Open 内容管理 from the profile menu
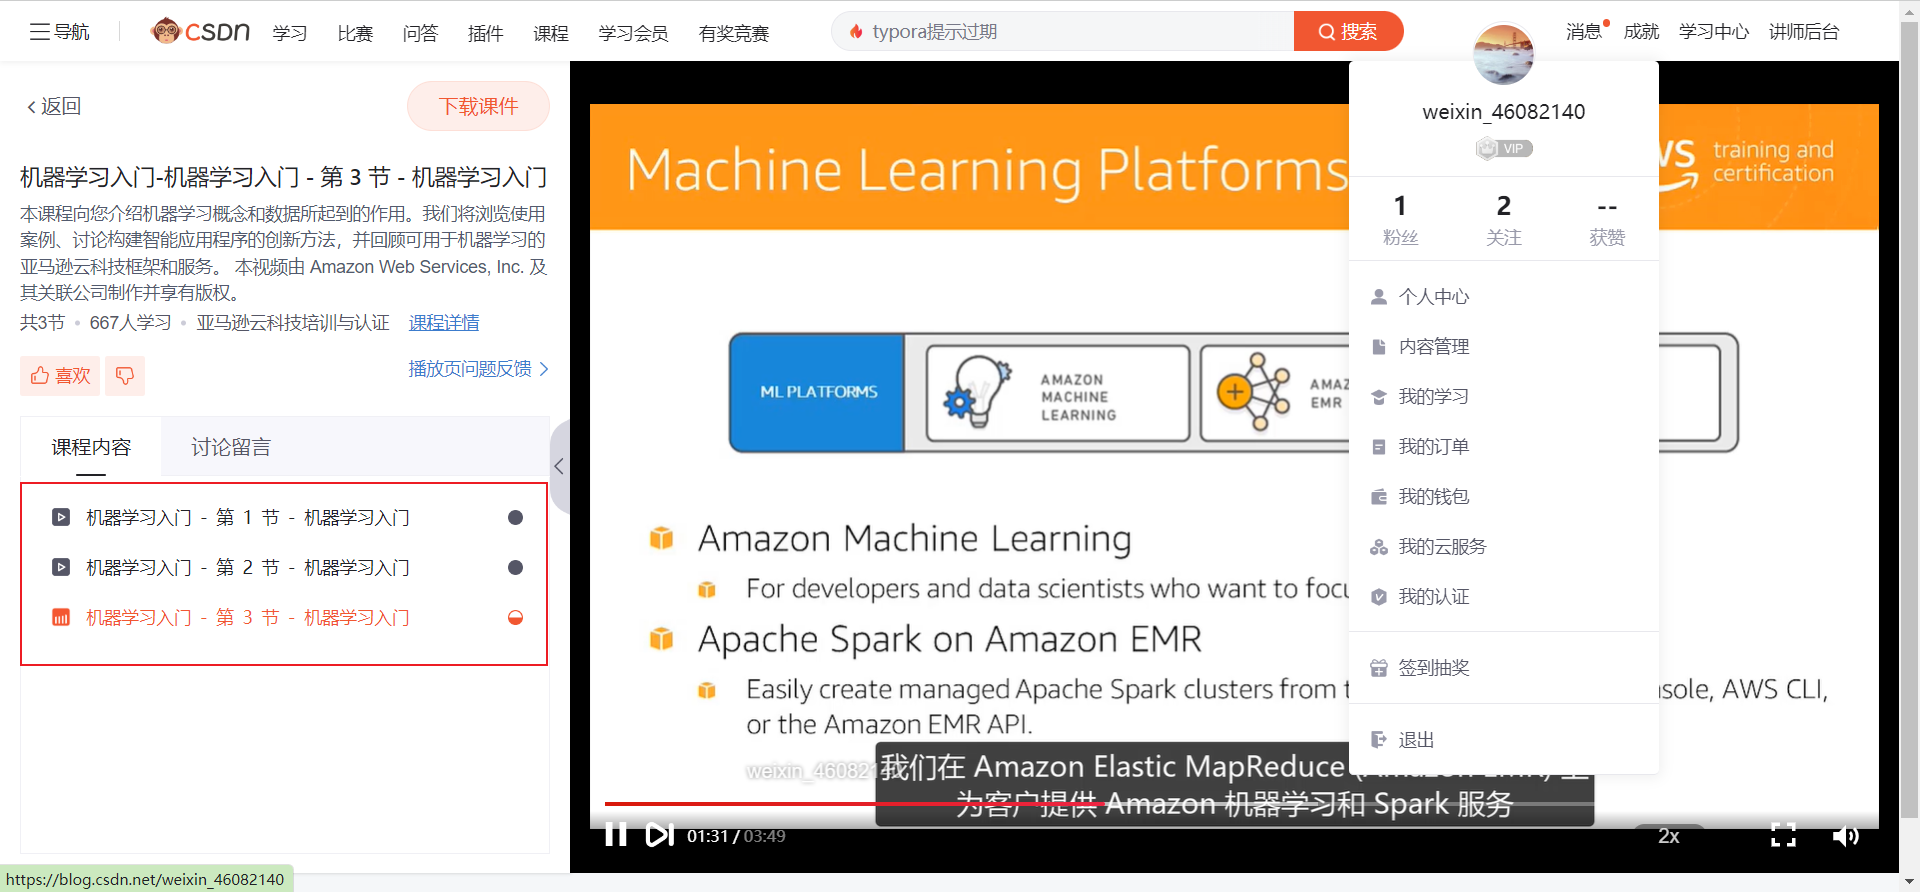 point(1503,347)
